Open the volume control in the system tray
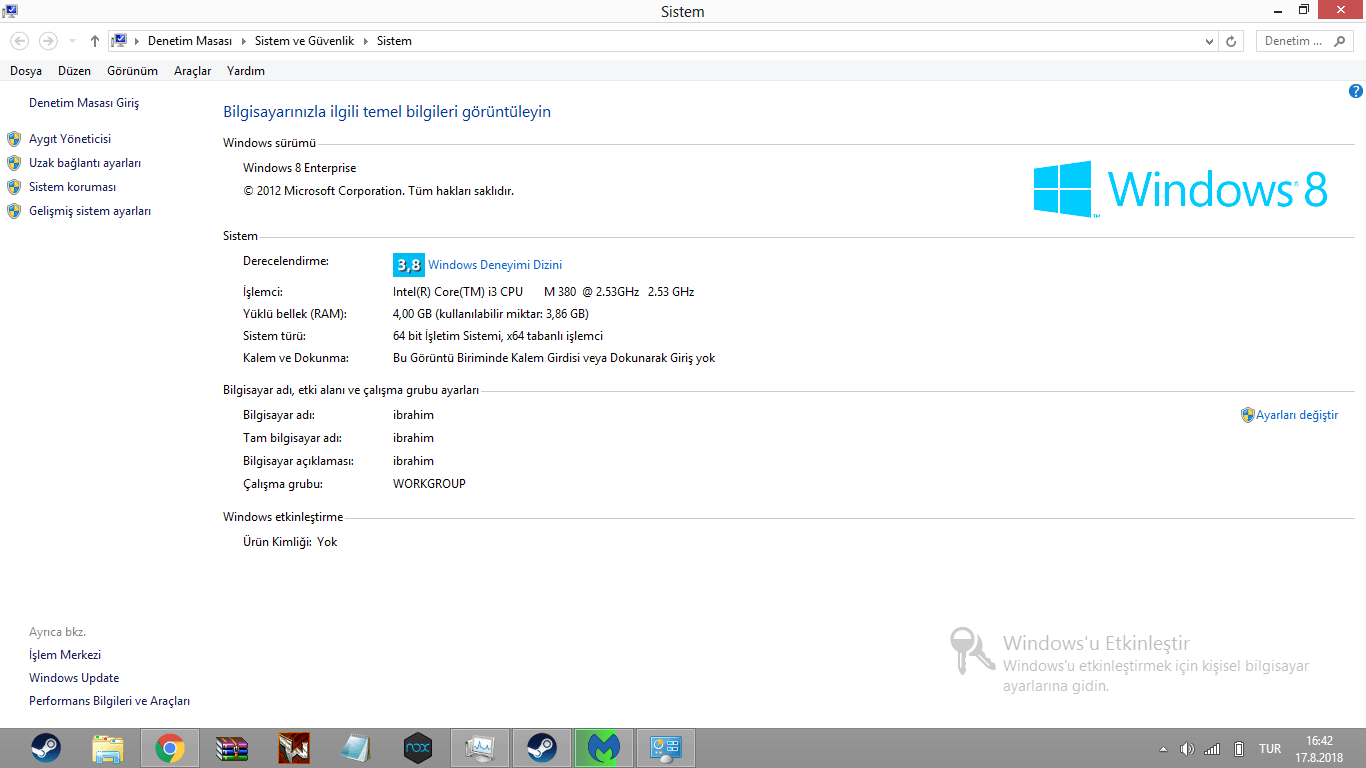The width and height of the screenshot is (1366, 768). coord(1187,749)
